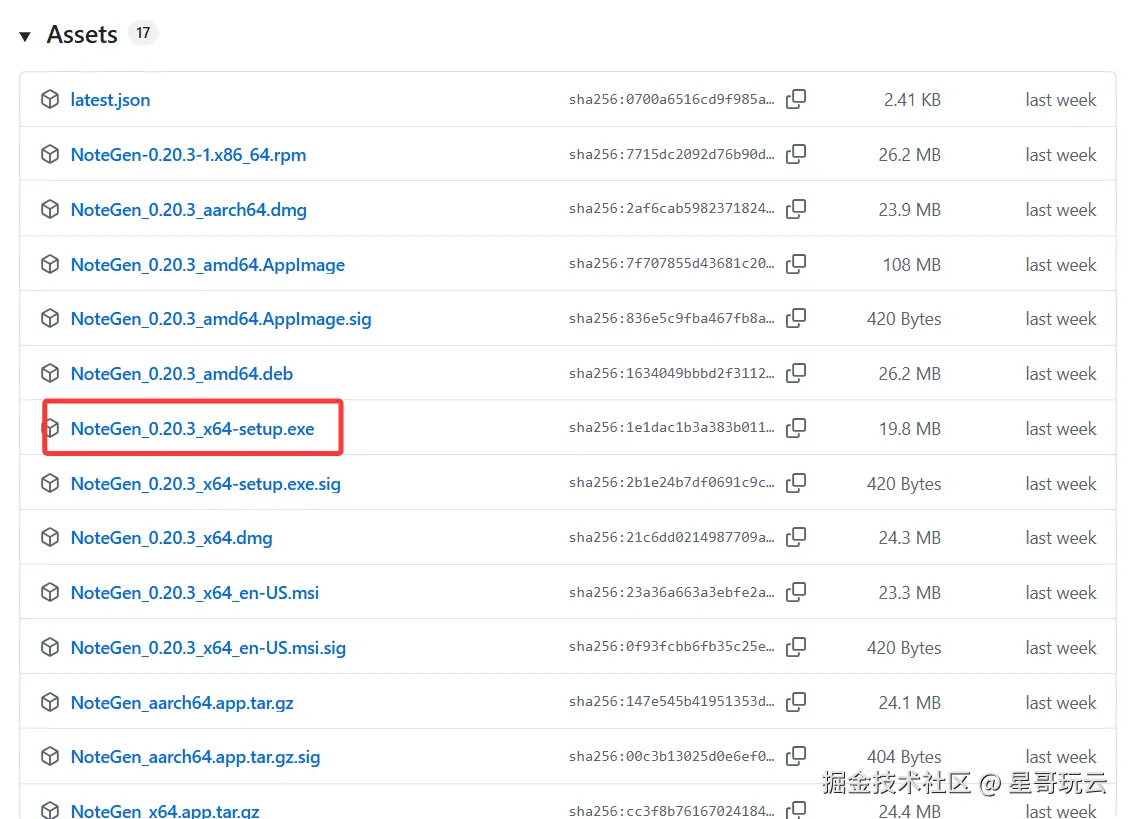Viewport: 1130px width, 819px height.
Task: Select hash text sha256:2b1e24b7df0691c9c…
Action: coord(672,482)
